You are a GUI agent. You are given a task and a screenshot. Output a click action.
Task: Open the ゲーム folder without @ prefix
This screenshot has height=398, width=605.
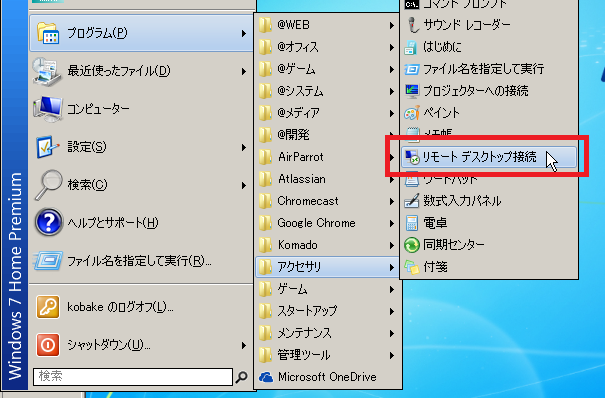[x=327, y=289]
